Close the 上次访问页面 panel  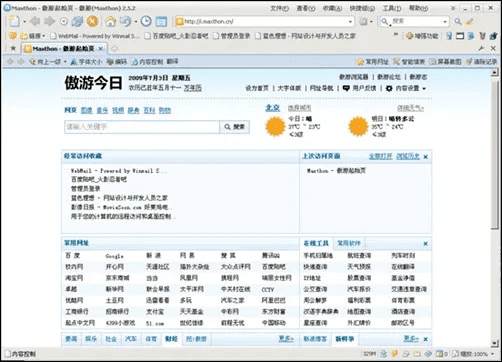(426, 157)
